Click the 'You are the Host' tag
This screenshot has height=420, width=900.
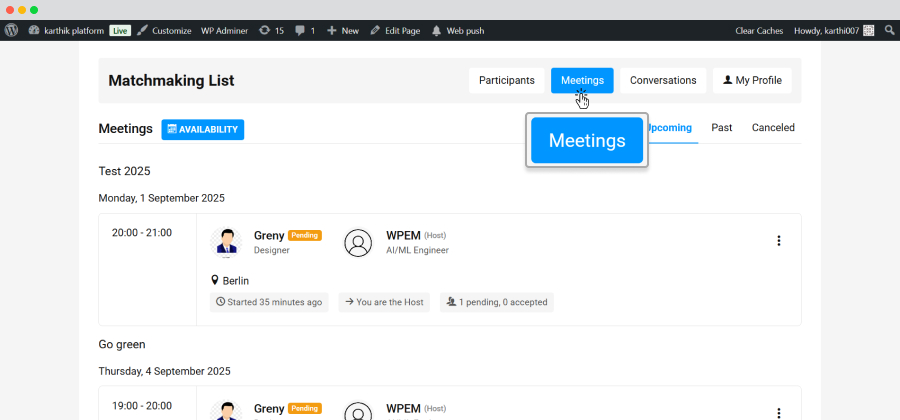click(384, 302)
